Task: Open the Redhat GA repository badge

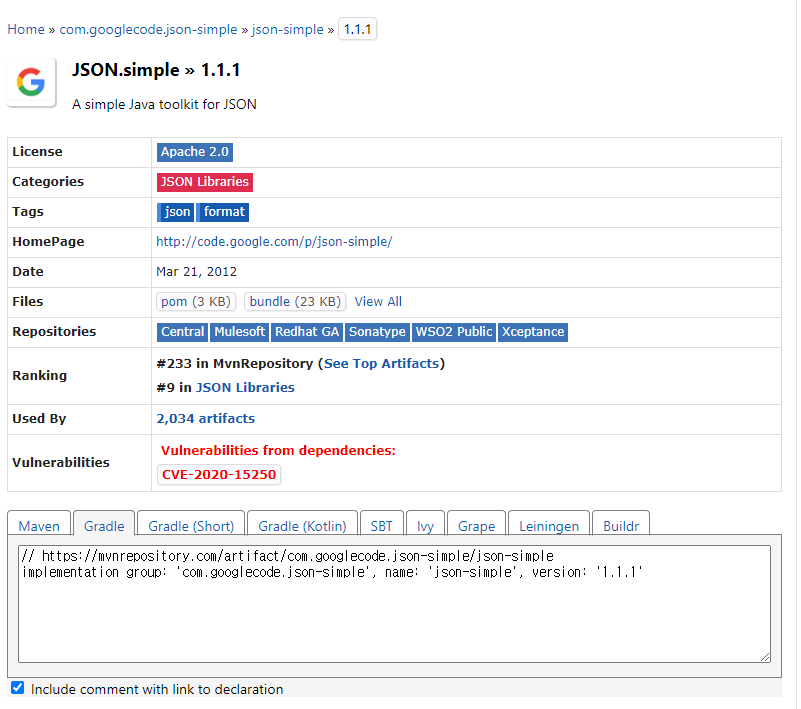Action: (307, 332)
